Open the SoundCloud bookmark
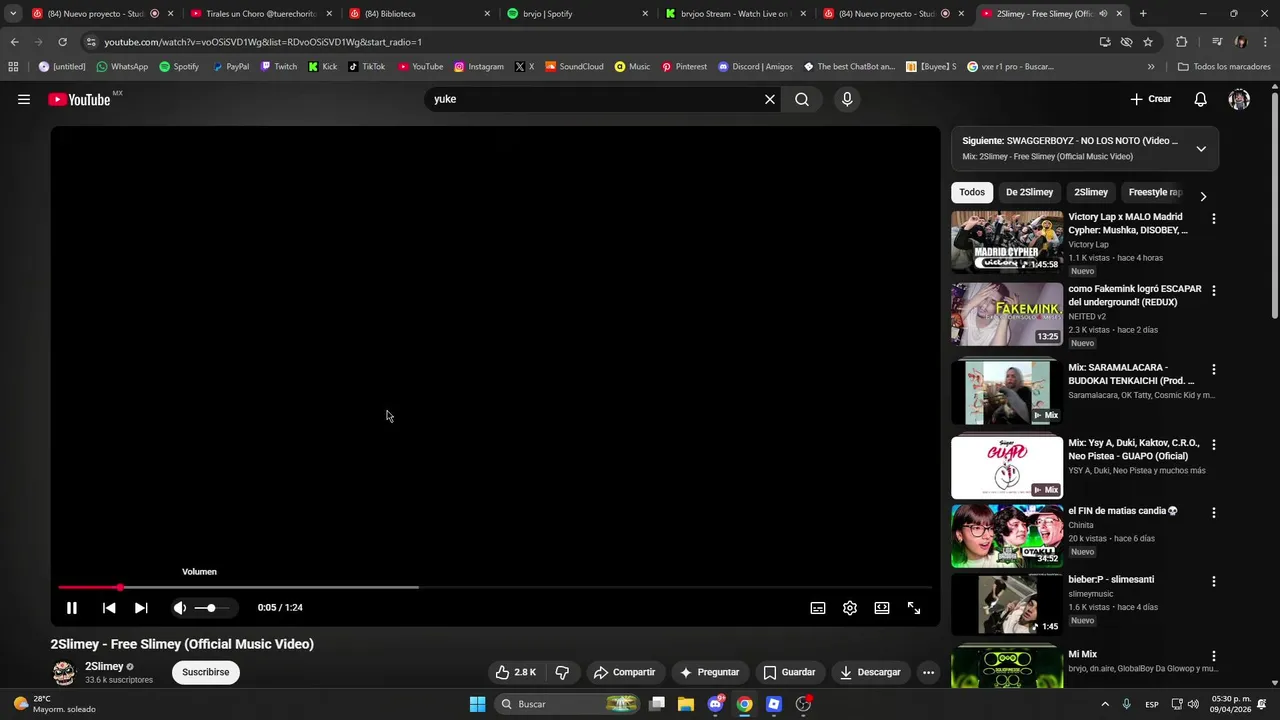The image size is (1280, 720). [574, 66]
